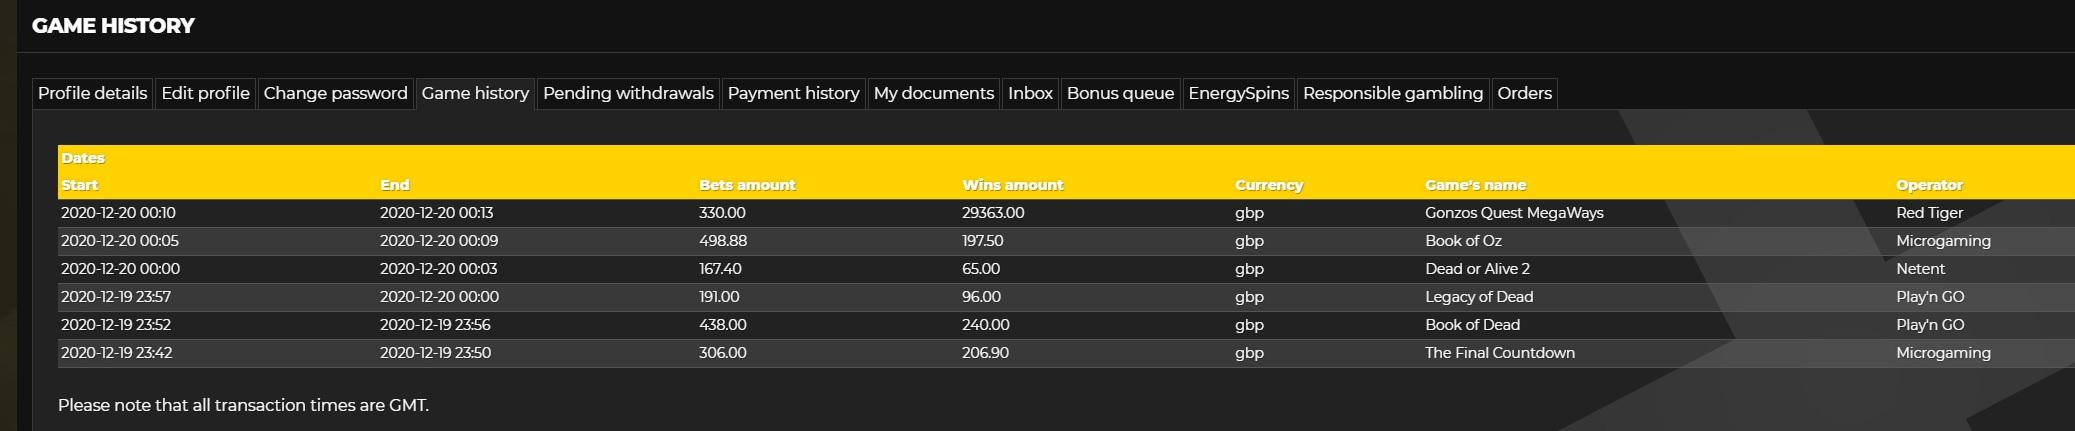Select the Book of Oz game name

click(x=1463, y=241)
